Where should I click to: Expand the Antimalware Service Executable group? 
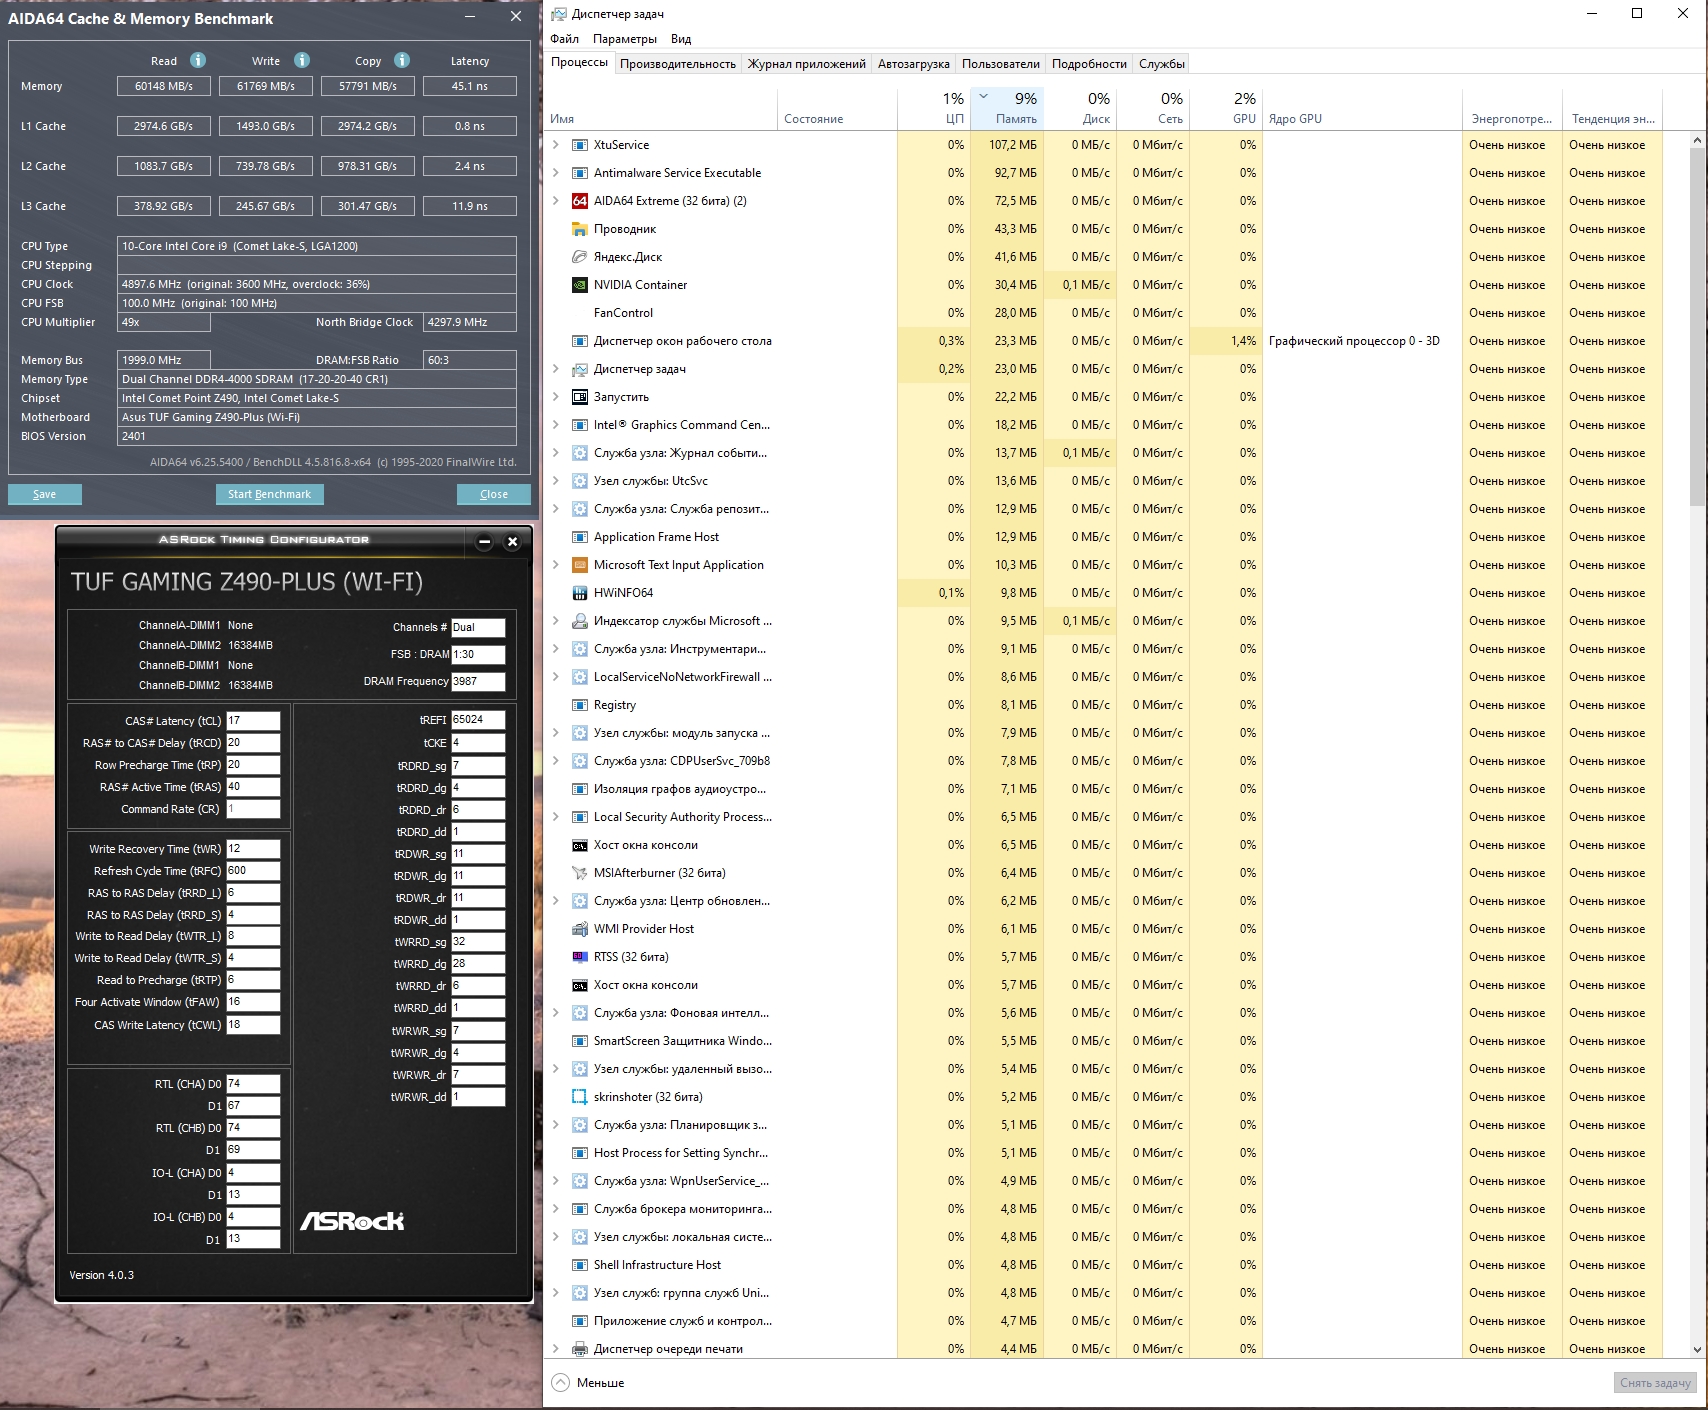pos(556,173)
